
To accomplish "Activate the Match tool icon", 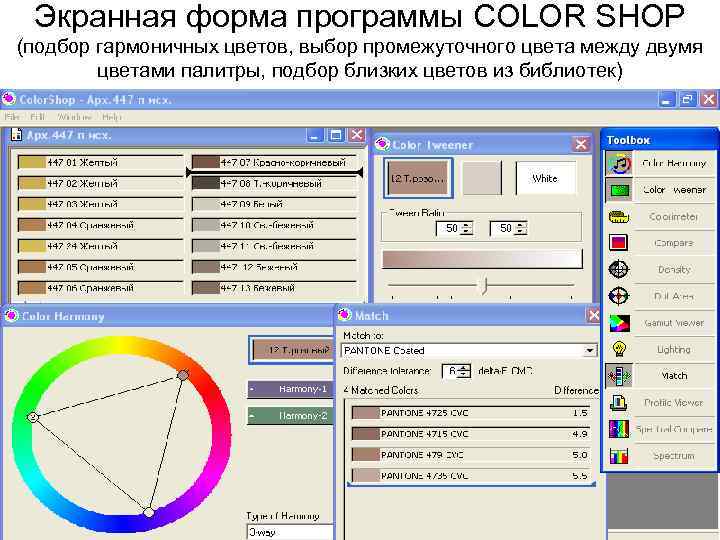I will tap(619, 376).
